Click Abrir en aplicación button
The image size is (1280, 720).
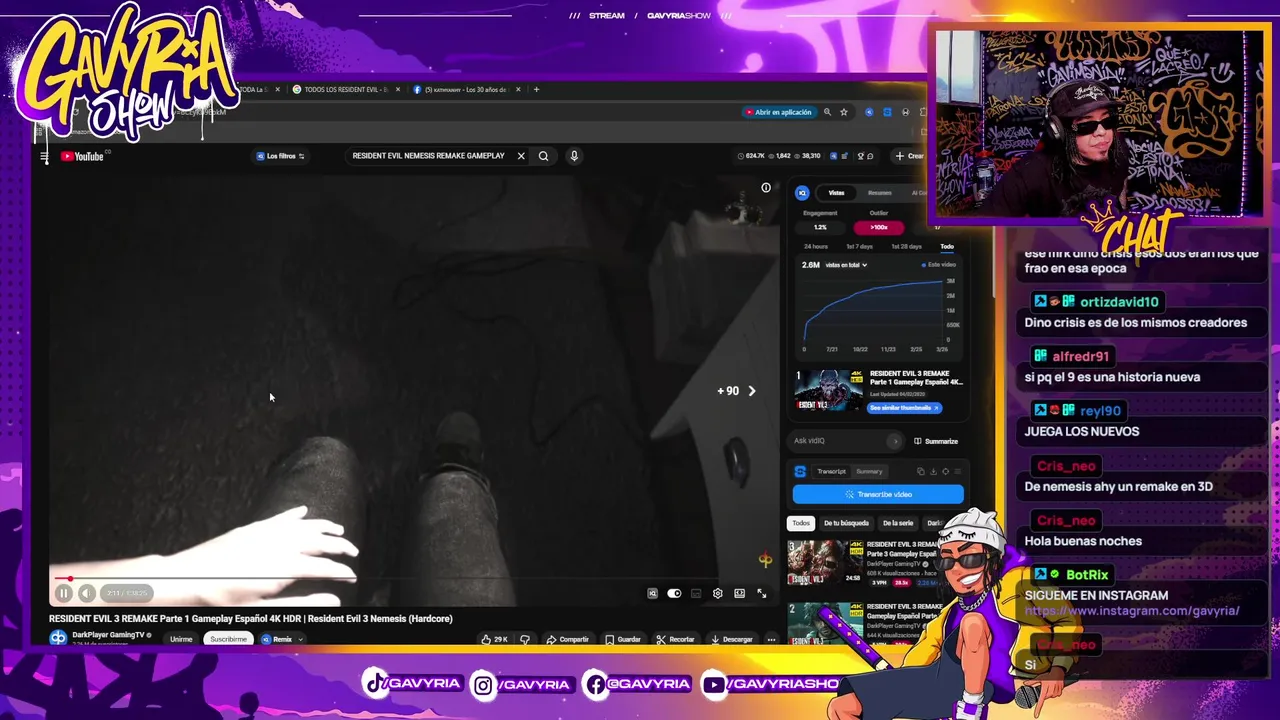tap(778, 112)
